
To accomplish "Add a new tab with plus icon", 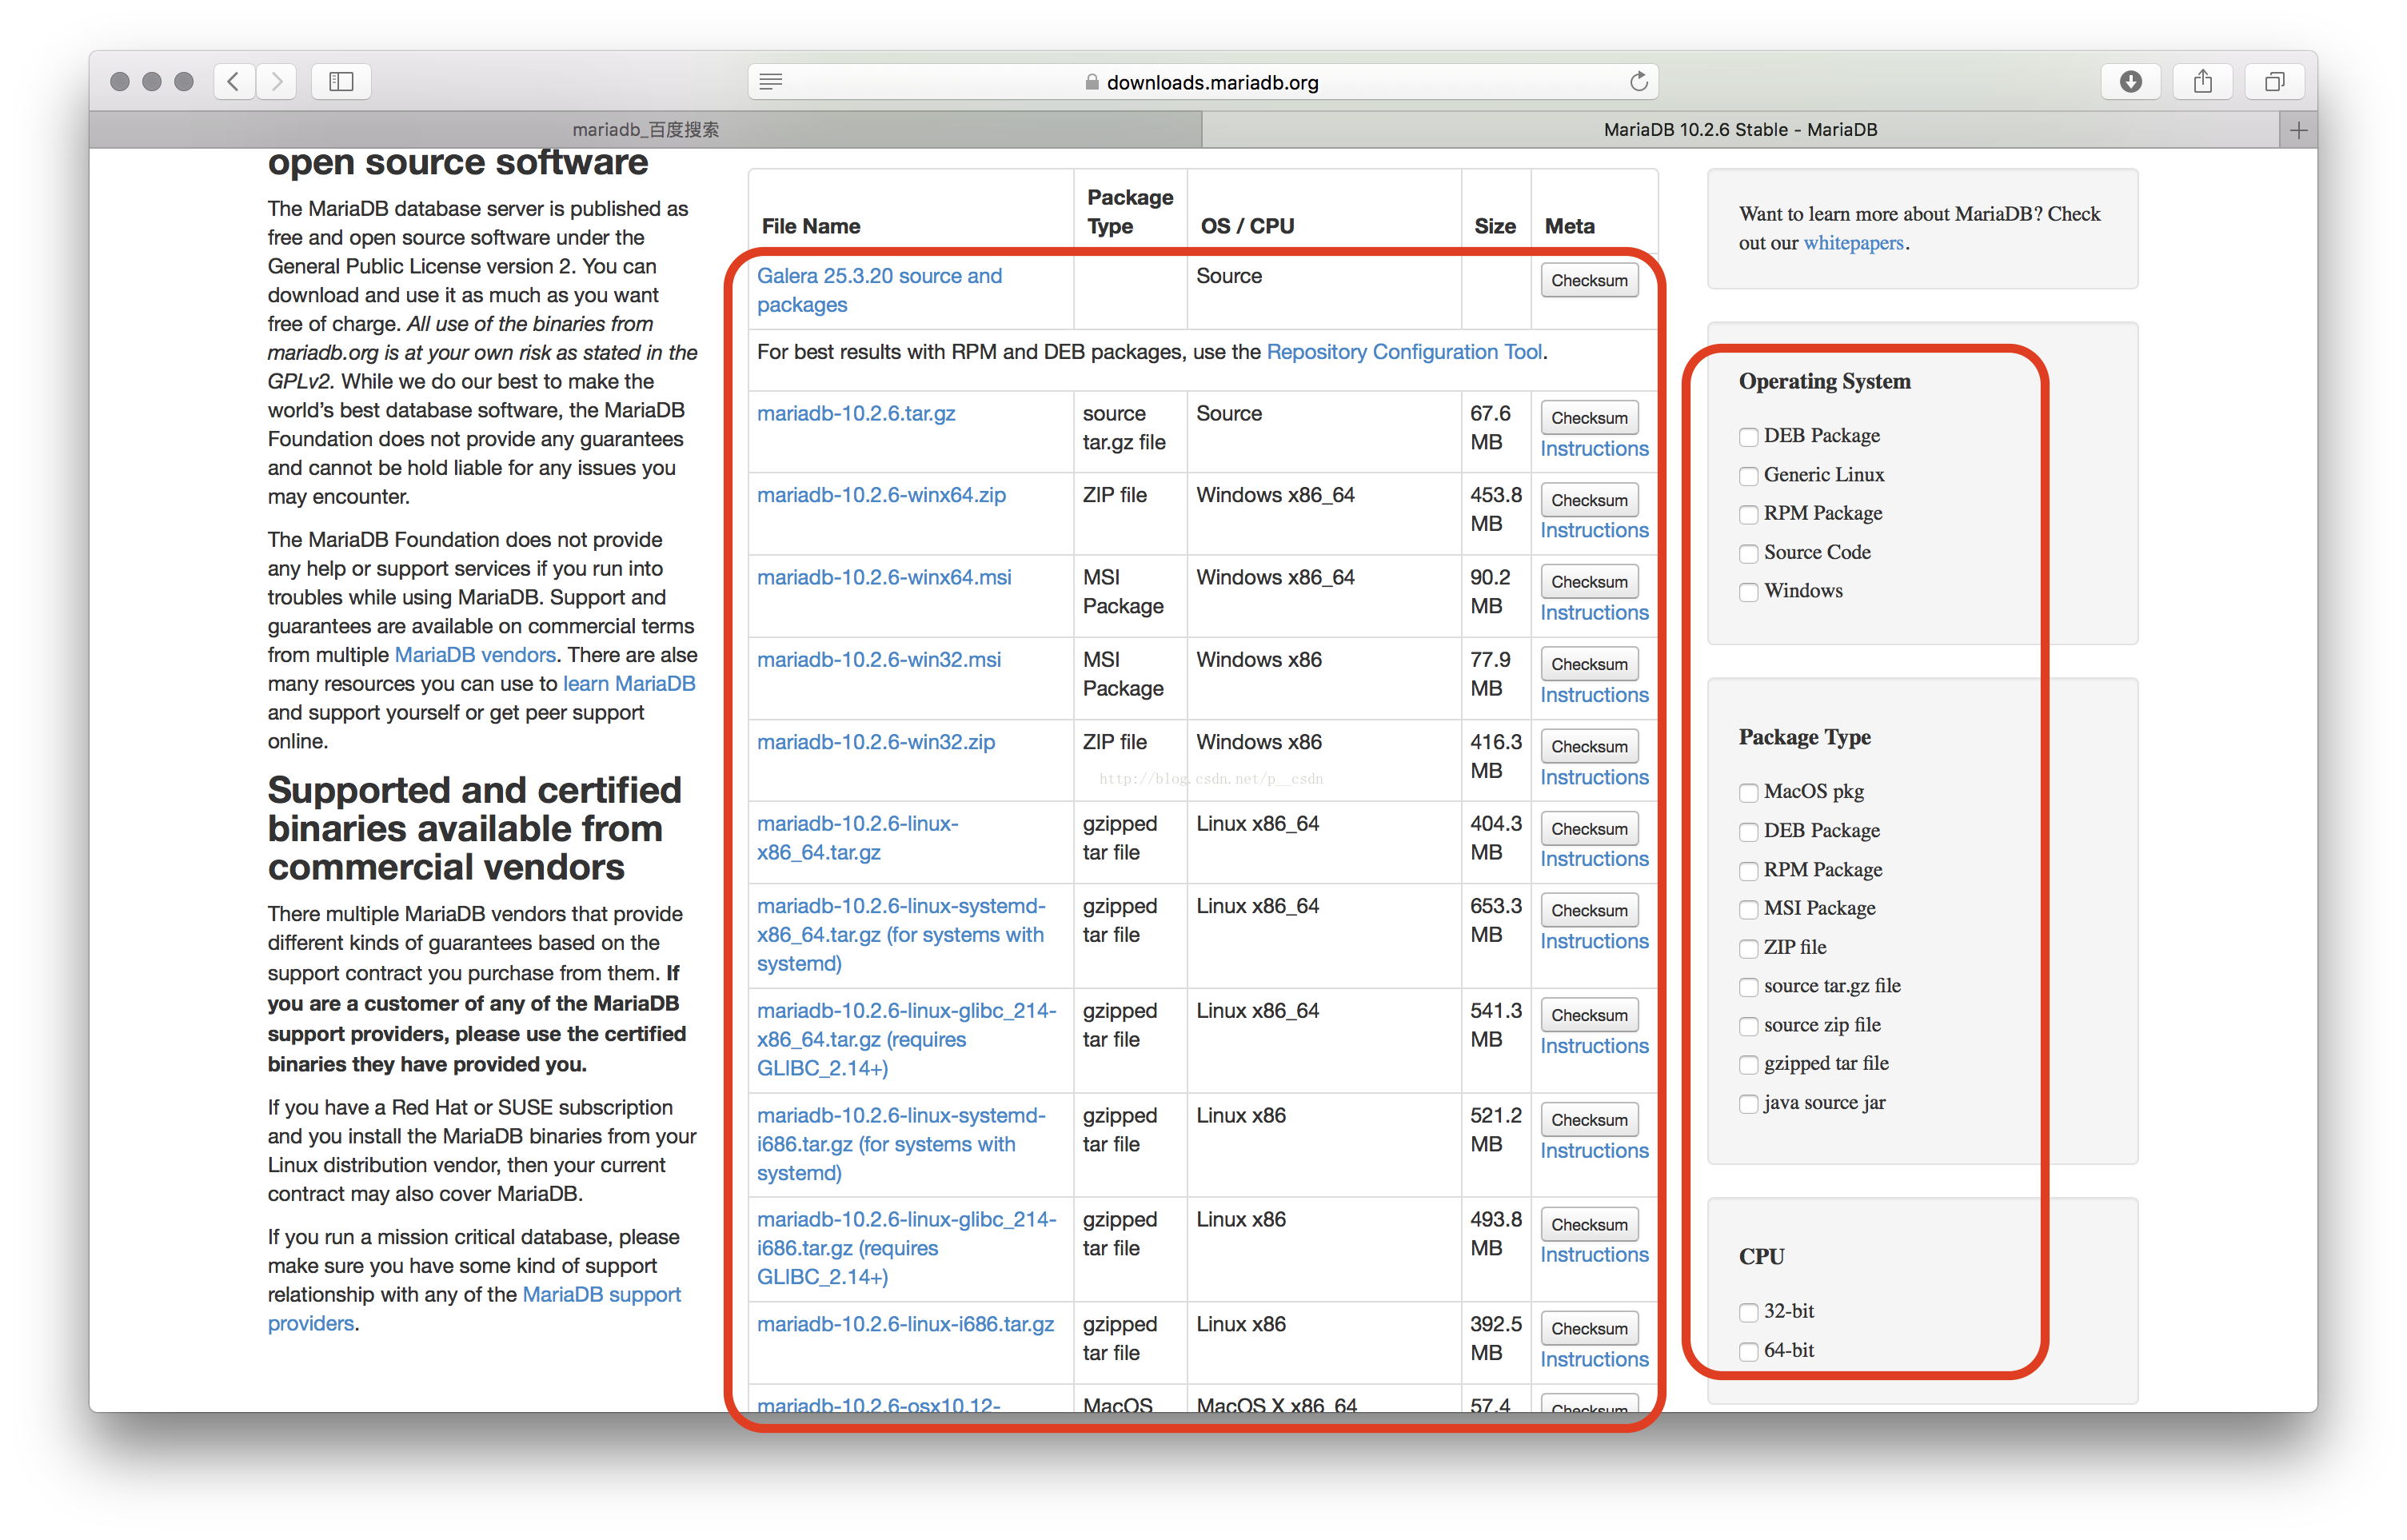I will [2298, 130].
